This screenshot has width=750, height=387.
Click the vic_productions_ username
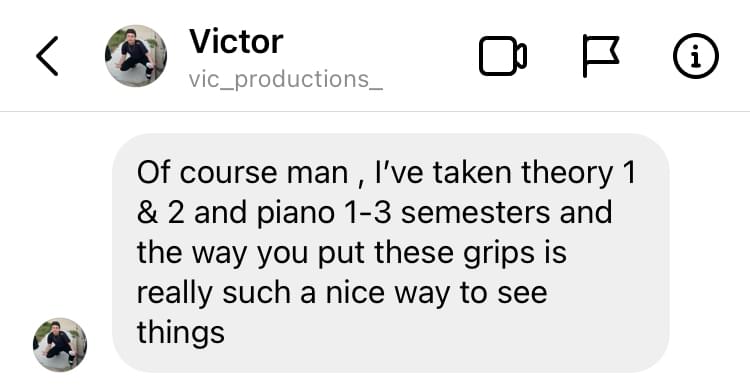286,79
